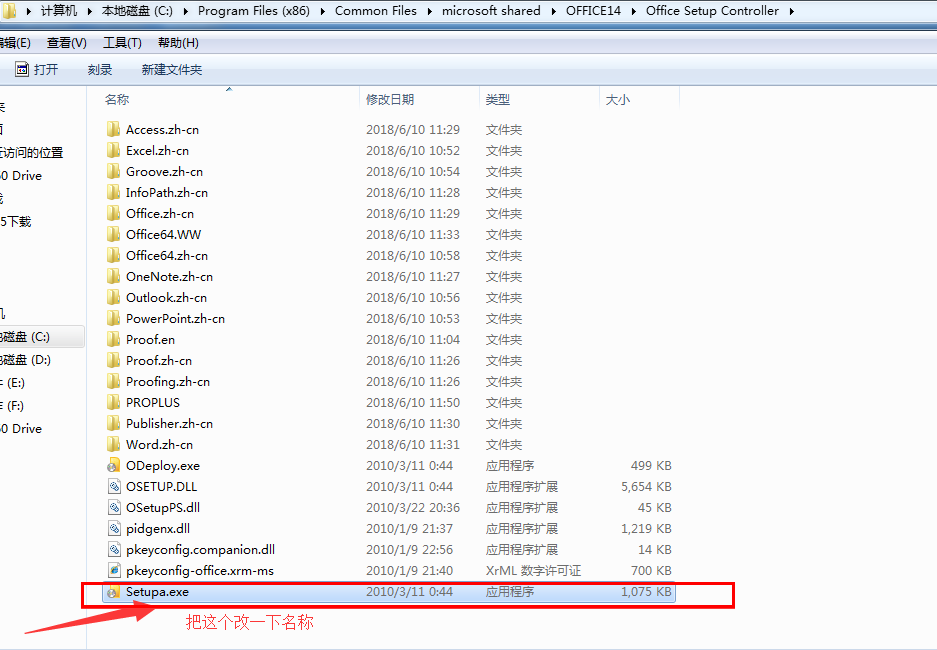Sort by 大小 column header

(x=618, y=99)
